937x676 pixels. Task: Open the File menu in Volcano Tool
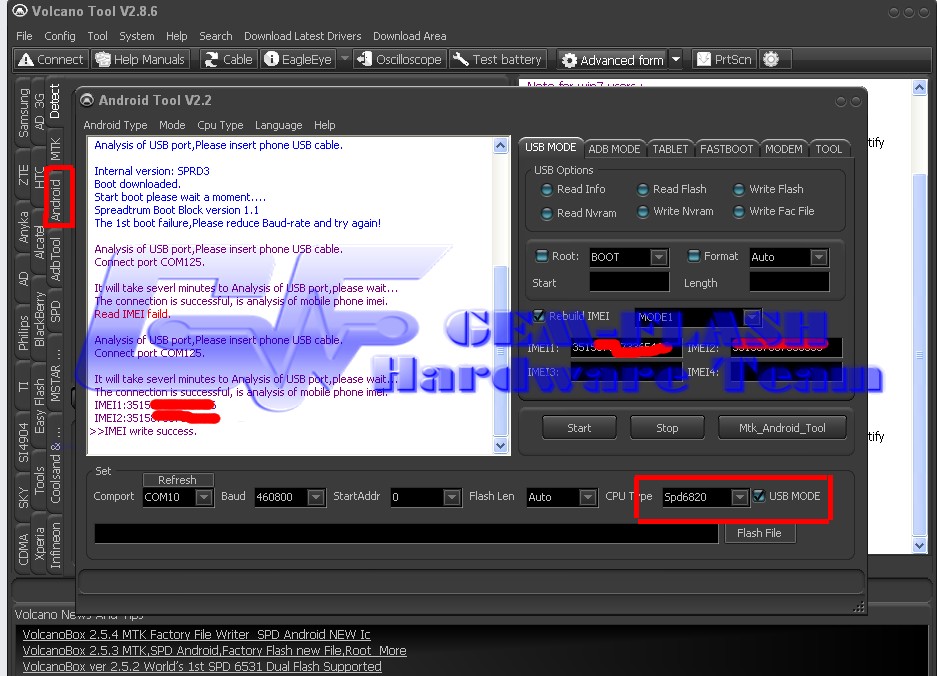pos(24,36)
